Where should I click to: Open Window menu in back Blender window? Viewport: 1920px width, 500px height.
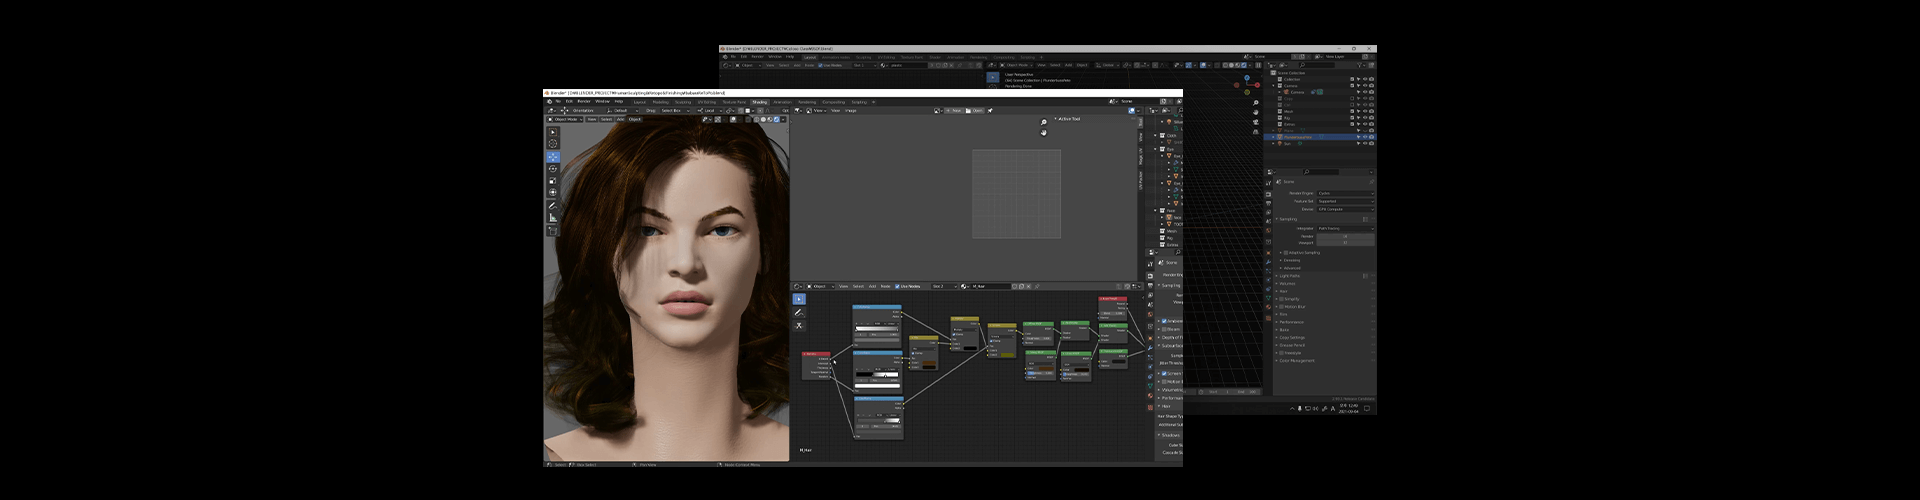[x=775, y=57]
